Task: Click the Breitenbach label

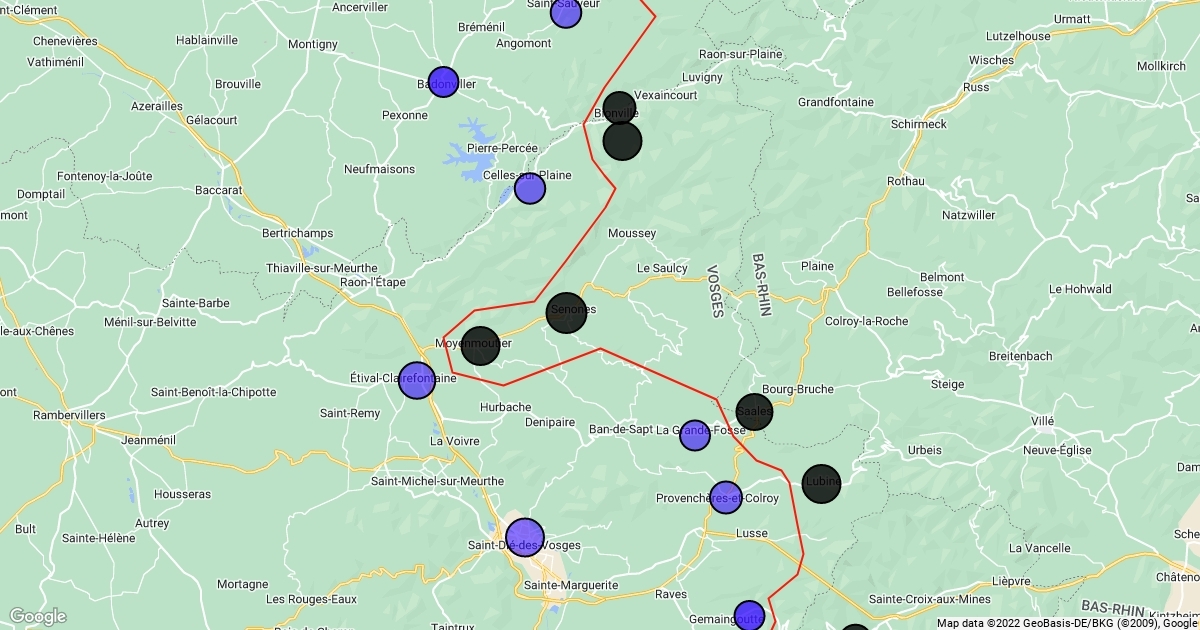Action: (1020, 356)
